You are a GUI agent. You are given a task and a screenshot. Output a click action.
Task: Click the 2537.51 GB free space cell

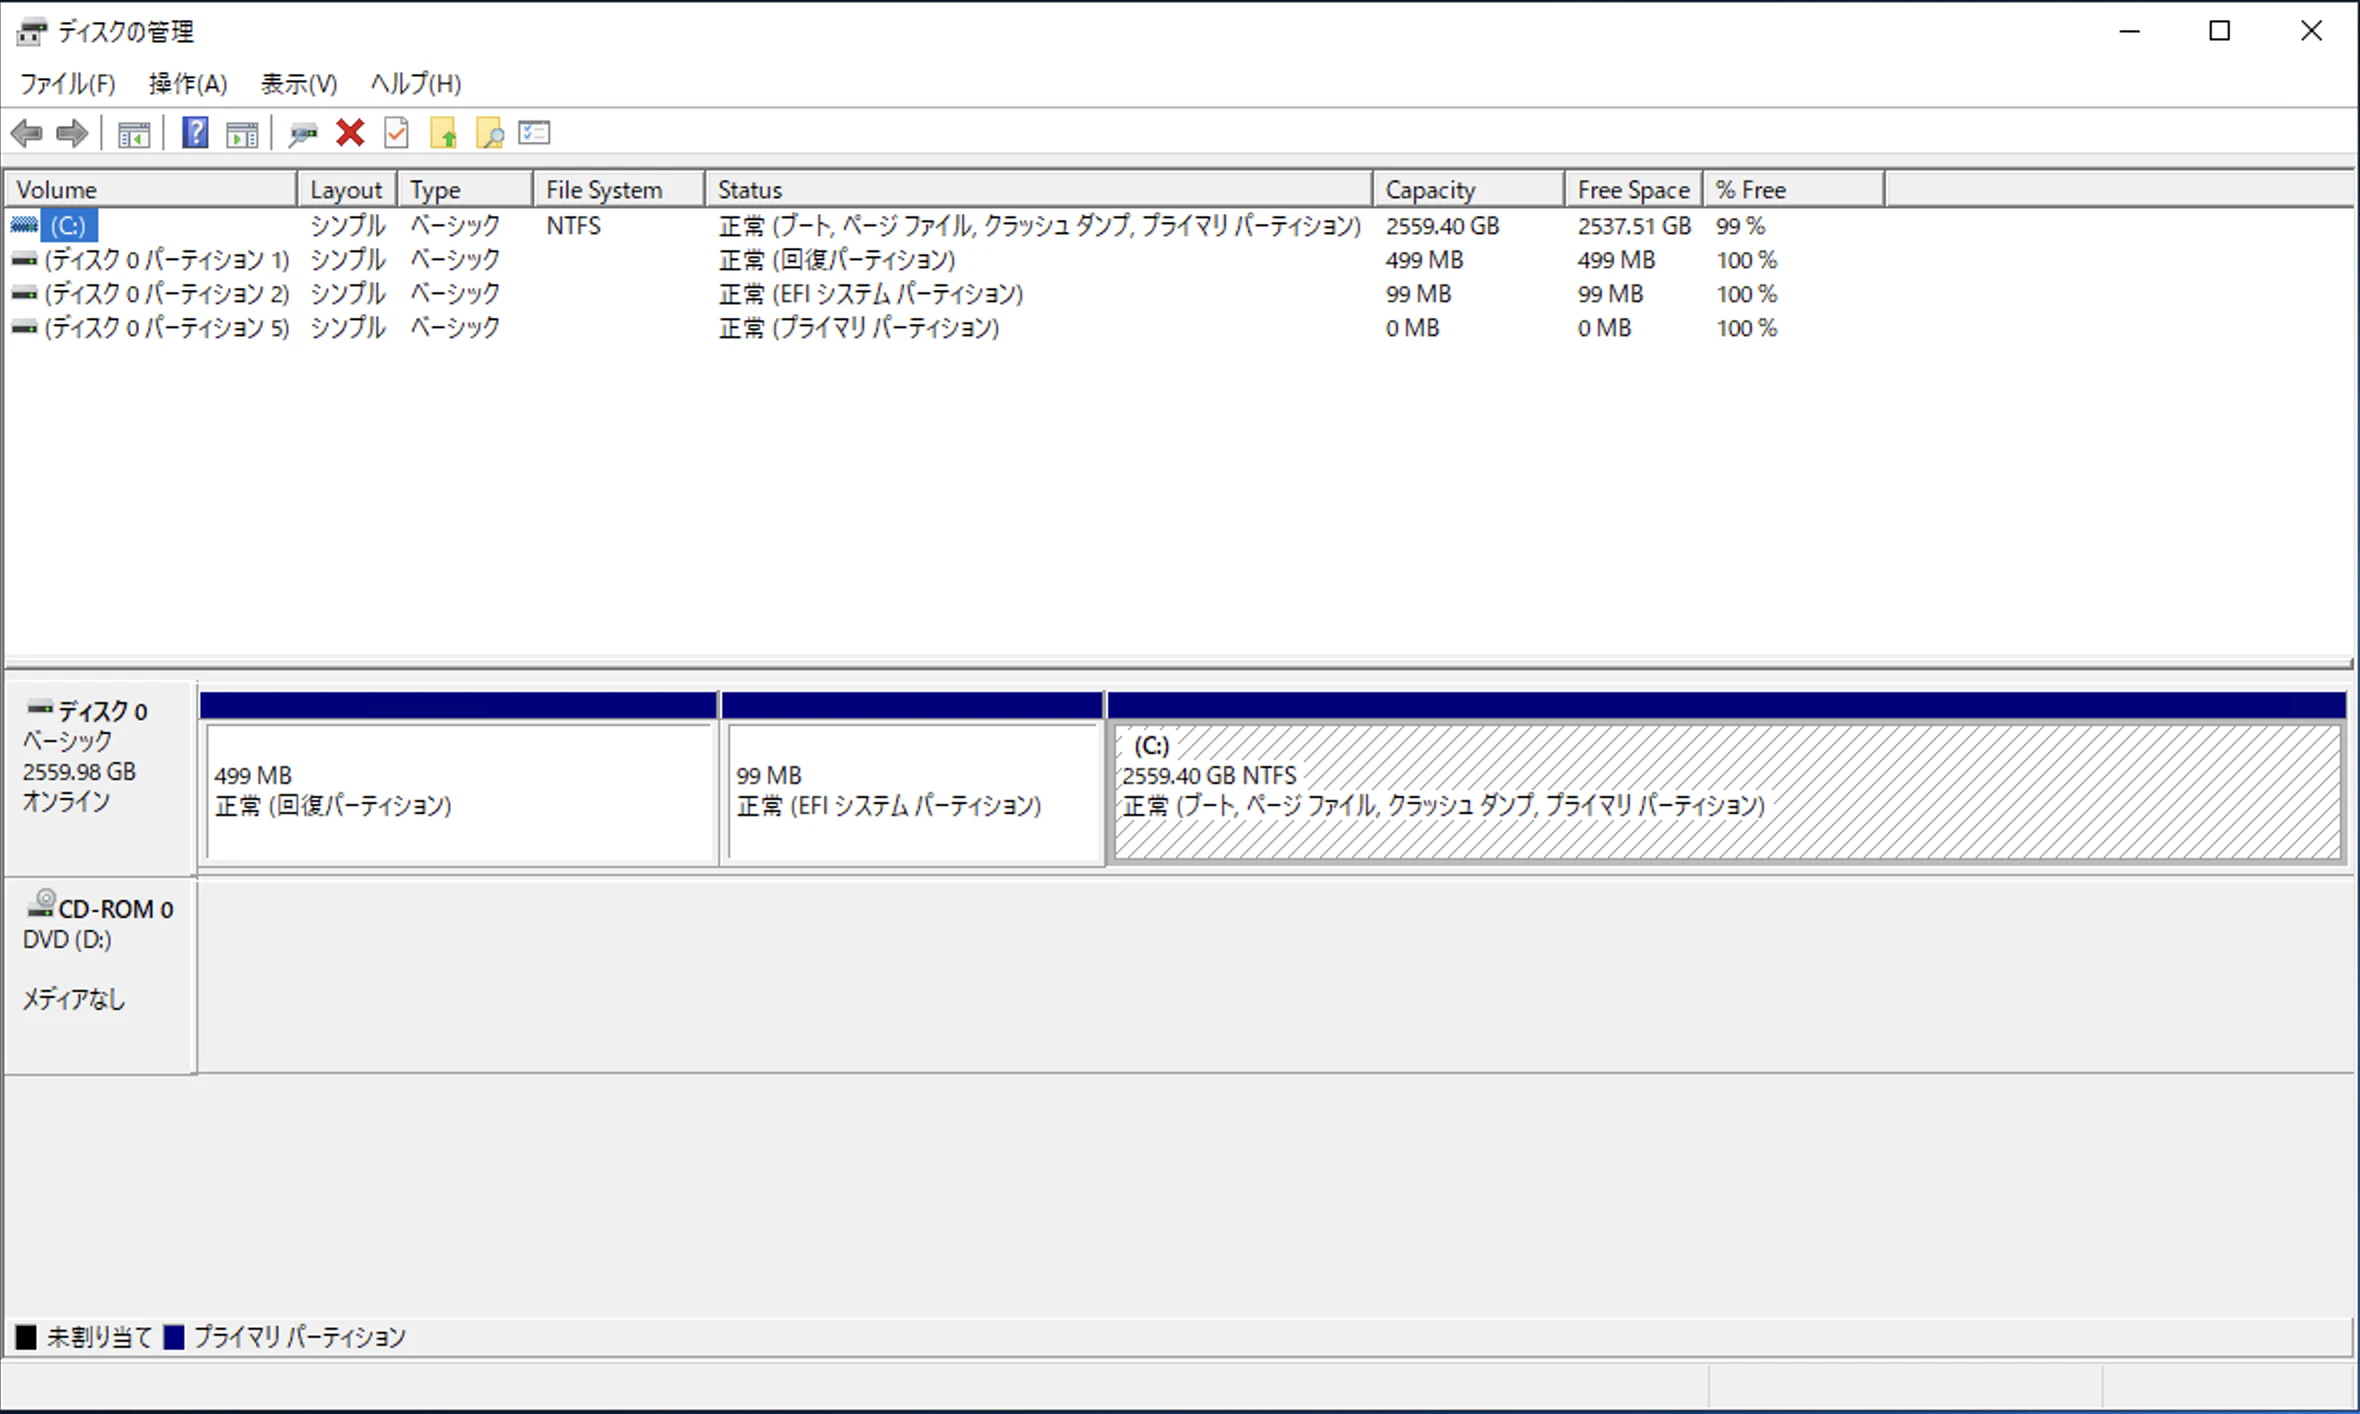tap(1634, 226)
